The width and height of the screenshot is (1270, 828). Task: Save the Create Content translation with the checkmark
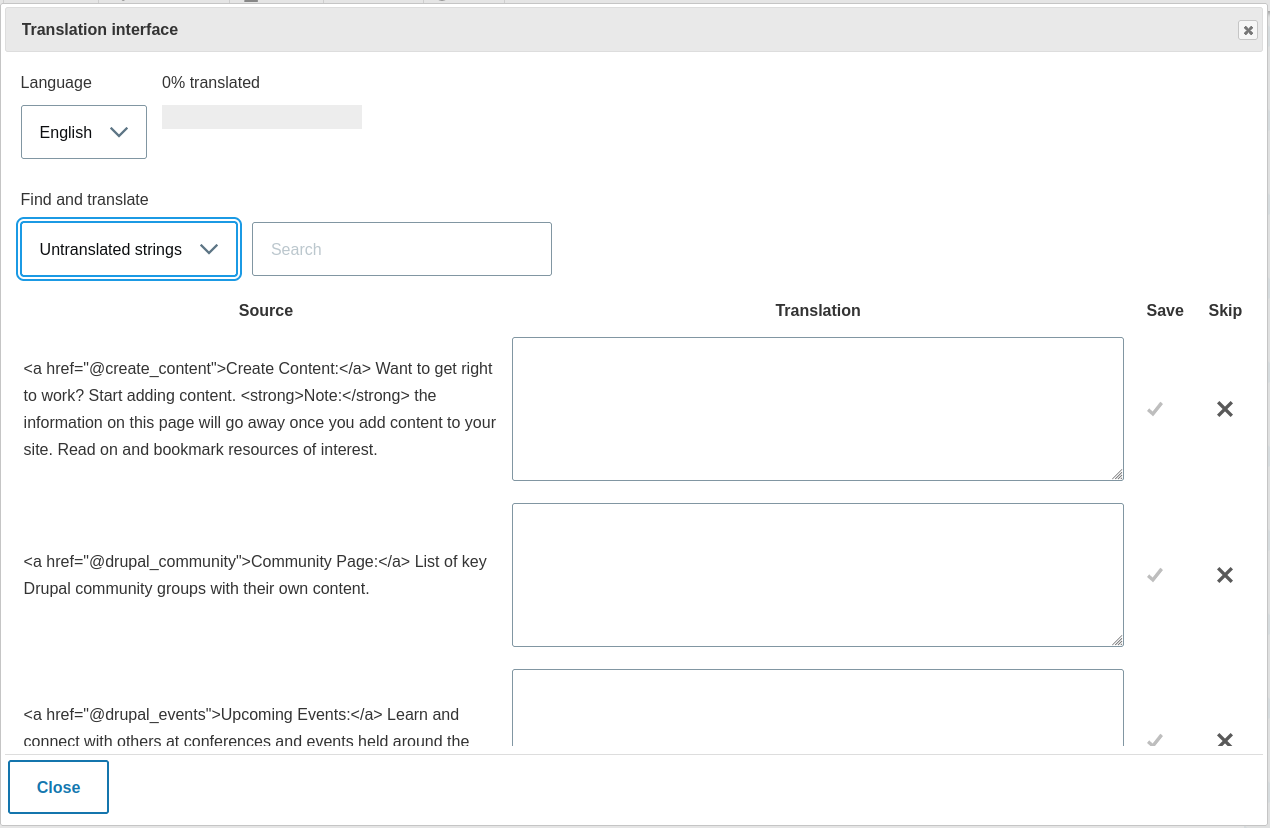coord(1155,409)
